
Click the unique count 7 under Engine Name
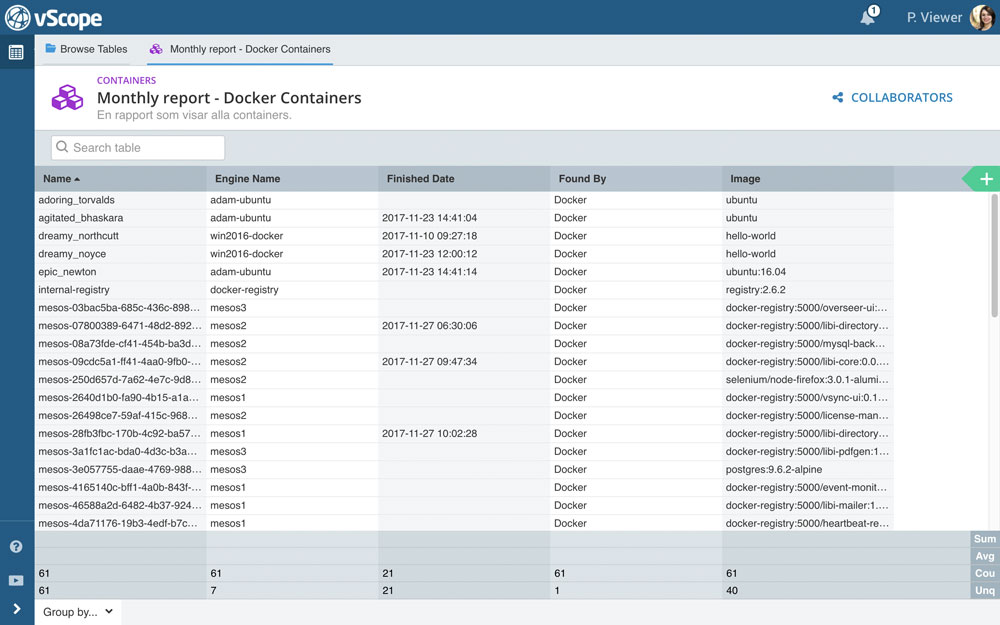(x=214, y=591)
